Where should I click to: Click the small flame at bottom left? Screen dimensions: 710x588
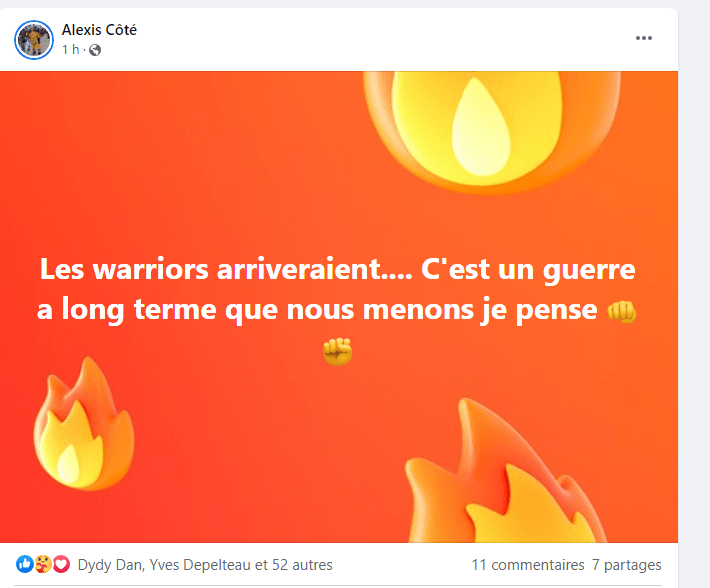pos(84,424)
